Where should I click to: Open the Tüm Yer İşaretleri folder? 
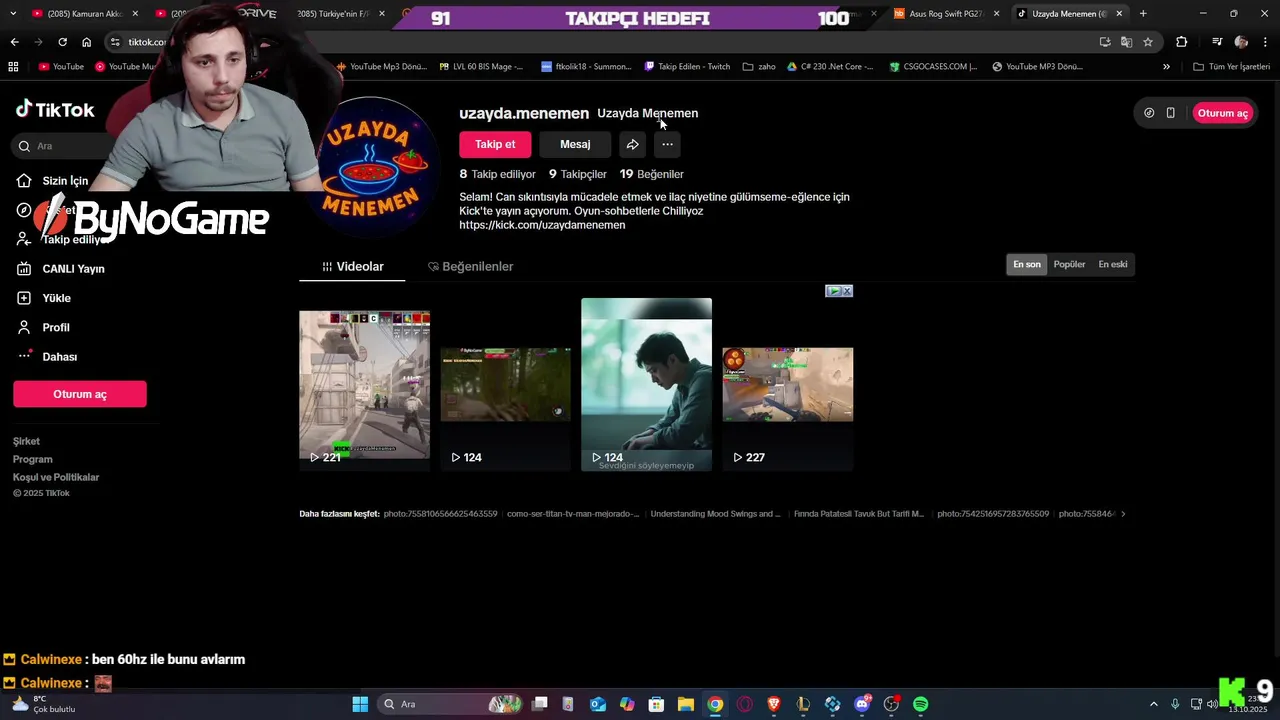coord(1231,67)
